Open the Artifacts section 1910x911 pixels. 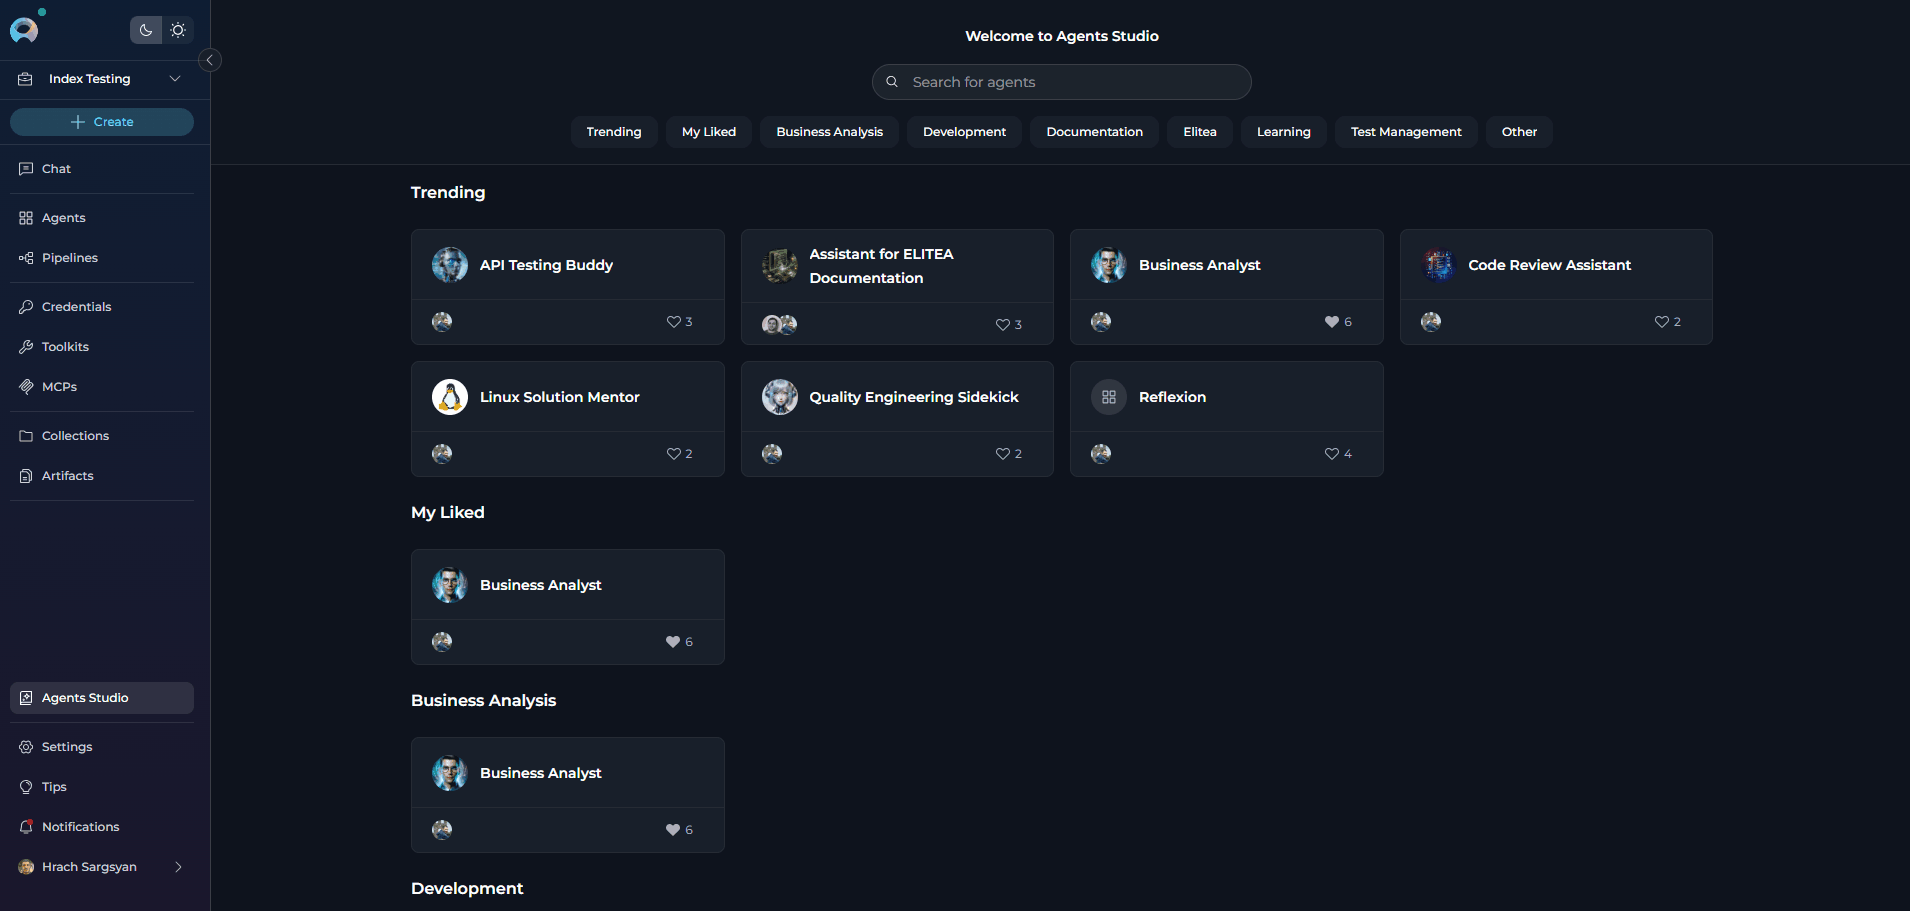click(x=67, y=475)
